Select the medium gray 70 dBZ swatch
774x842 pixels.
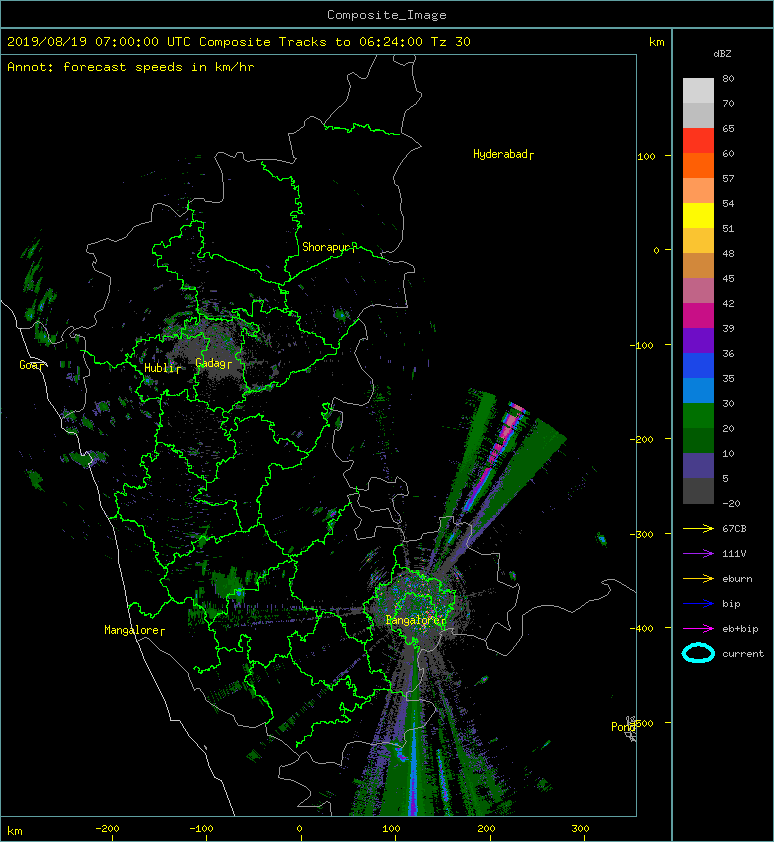coord(698,115)
